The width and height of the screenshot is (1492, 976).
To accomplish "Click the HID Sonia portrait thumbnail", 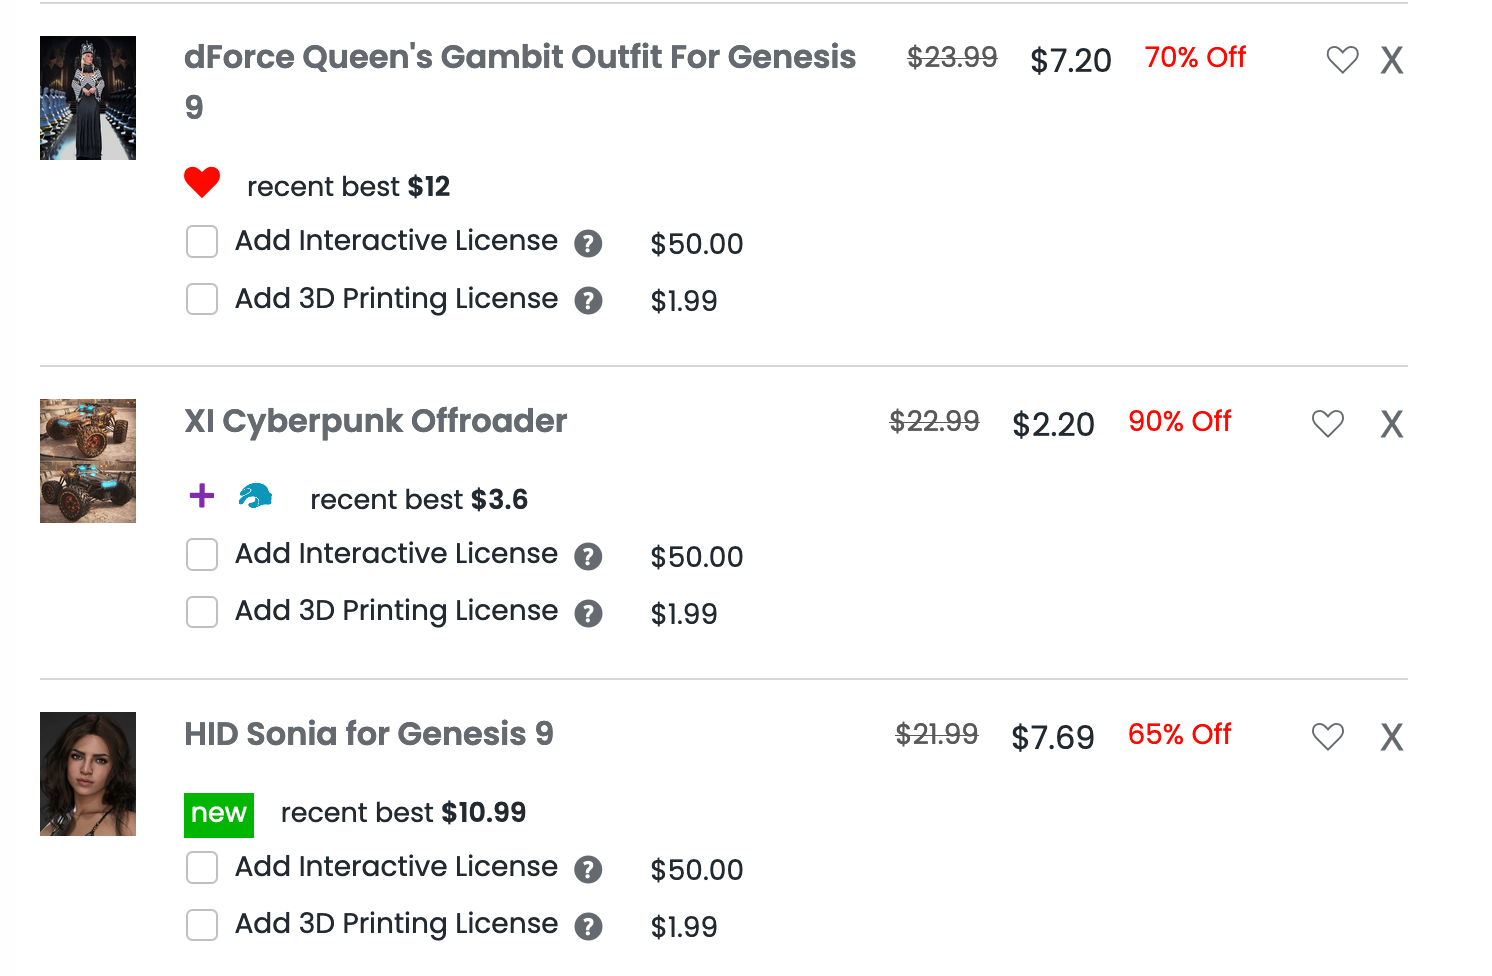I will click(x=88, y=774).
